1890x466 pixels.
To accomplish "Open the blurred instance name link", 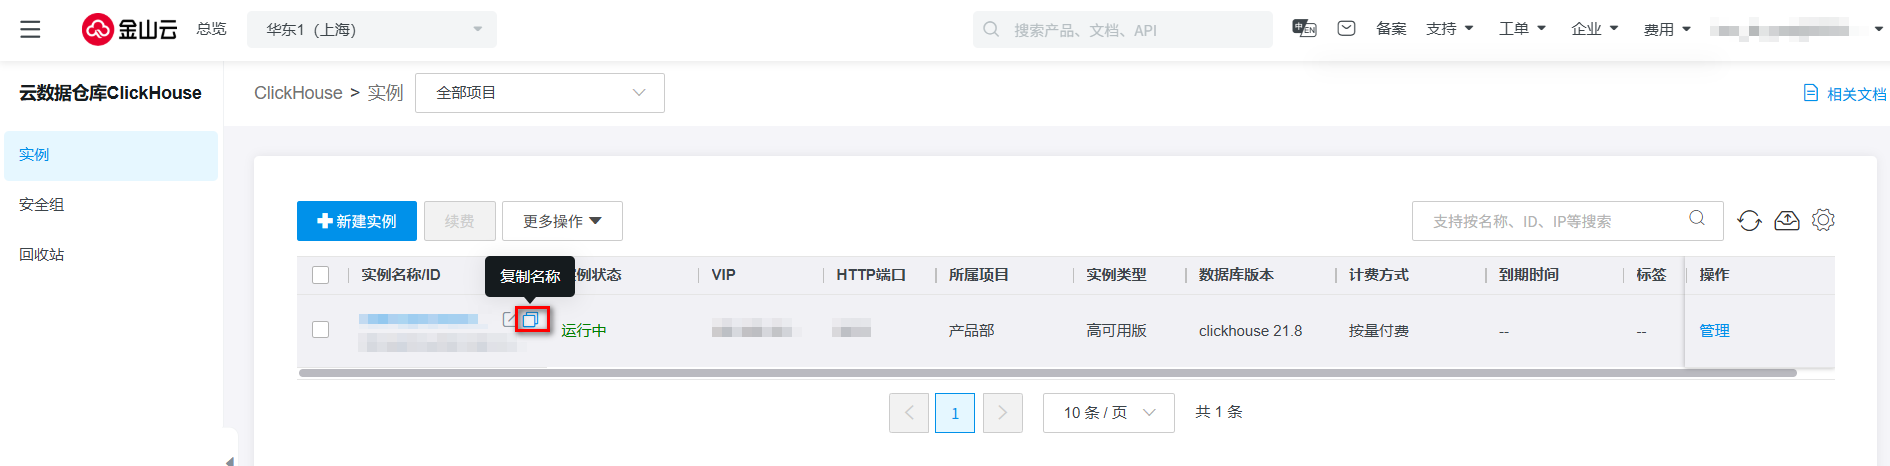I will point(419,319).
